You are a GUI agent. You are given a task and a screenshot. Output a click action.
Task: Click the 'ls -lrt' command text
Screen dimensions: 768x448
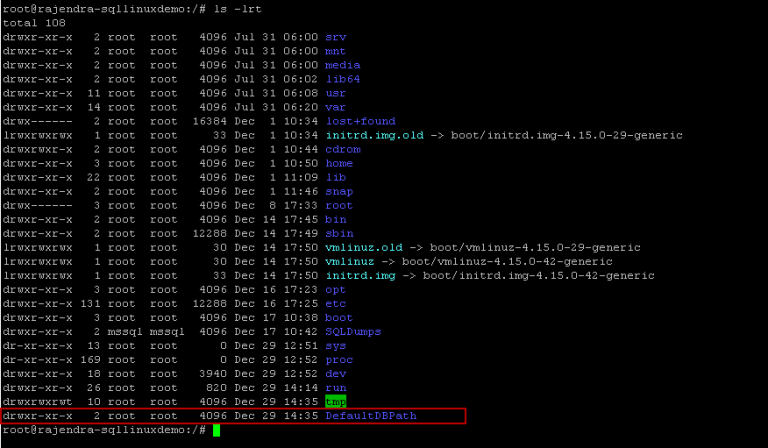pyautogui.click(x=238, y=9)
